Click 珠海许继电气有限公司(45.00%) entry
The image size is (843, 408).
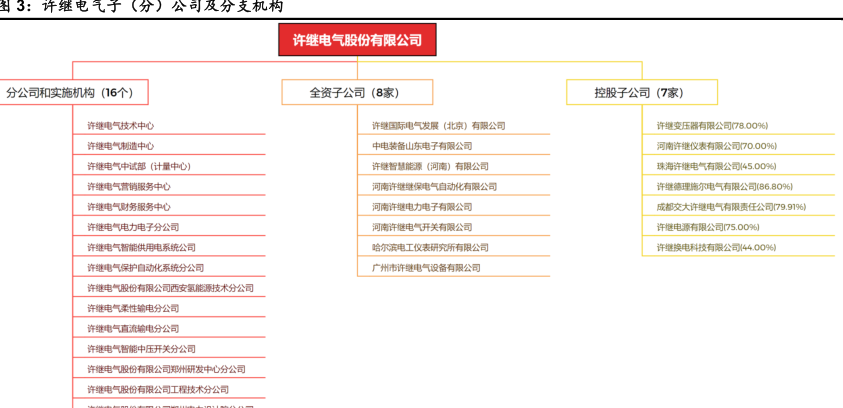(717, 167)
